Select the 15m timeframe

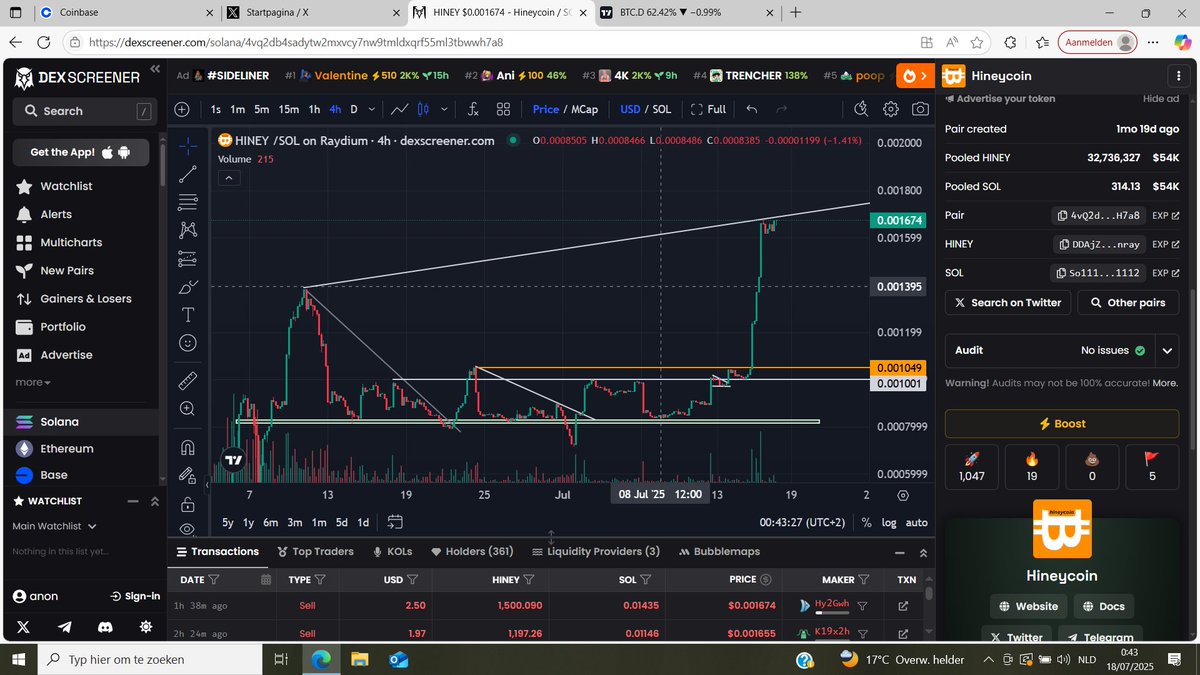click(x=288, y=109)
